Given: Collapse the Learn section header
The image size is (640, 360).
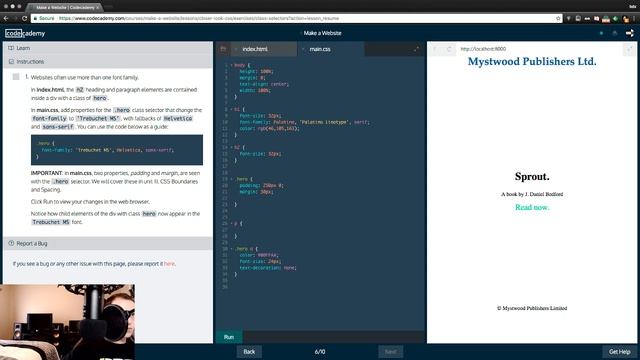Looking at the screenshot, I should [108, 48].
